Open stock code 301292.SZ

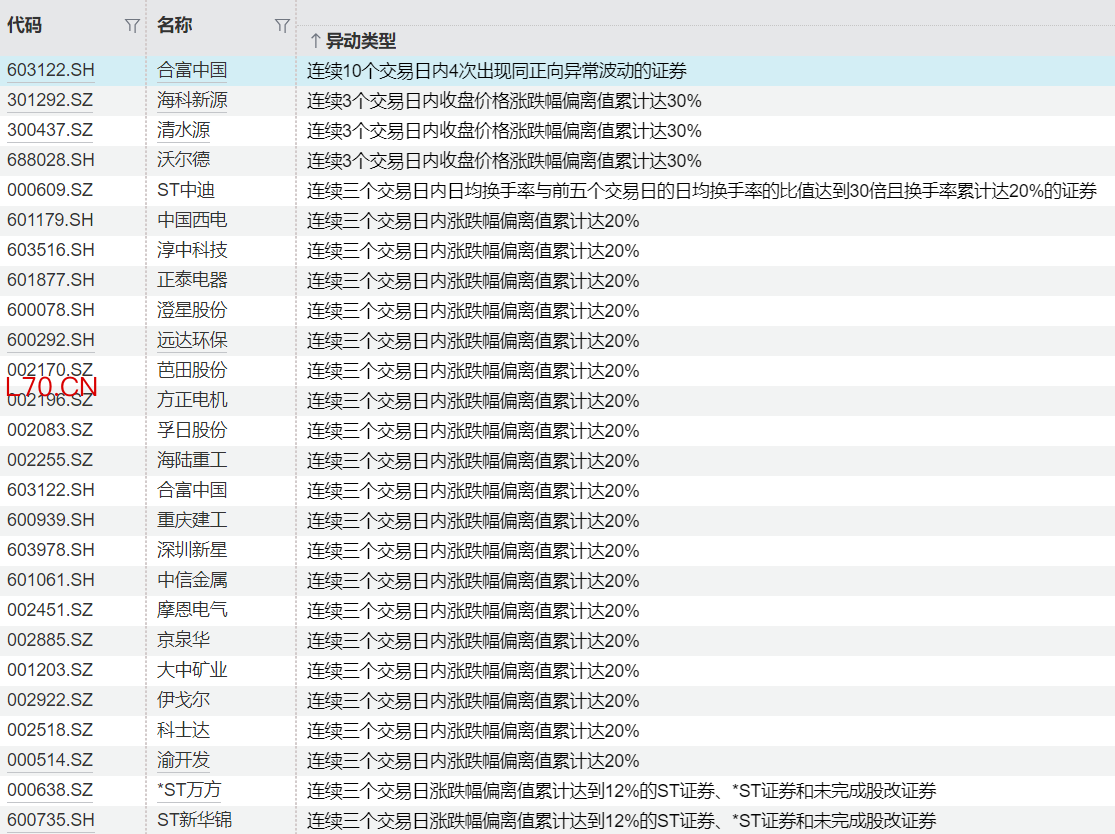point(50,100)
